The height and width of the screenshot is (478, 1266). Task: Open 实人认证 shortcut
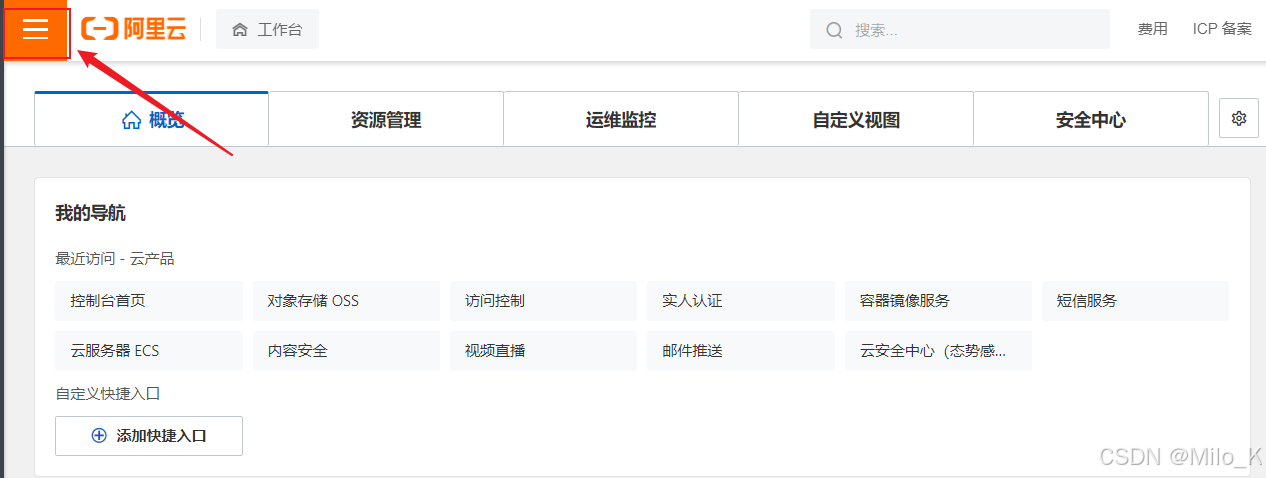[741, 301]
